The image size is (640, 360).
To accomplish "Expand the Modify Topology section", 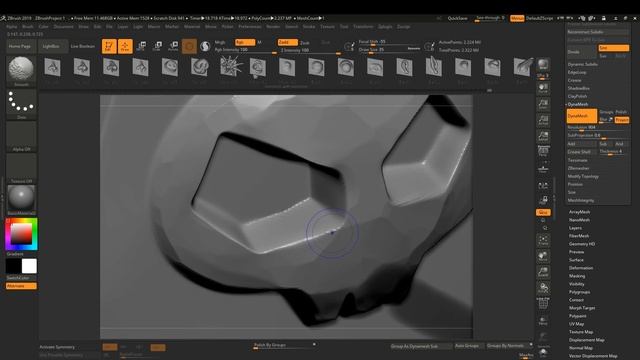I will coord(583,176).
